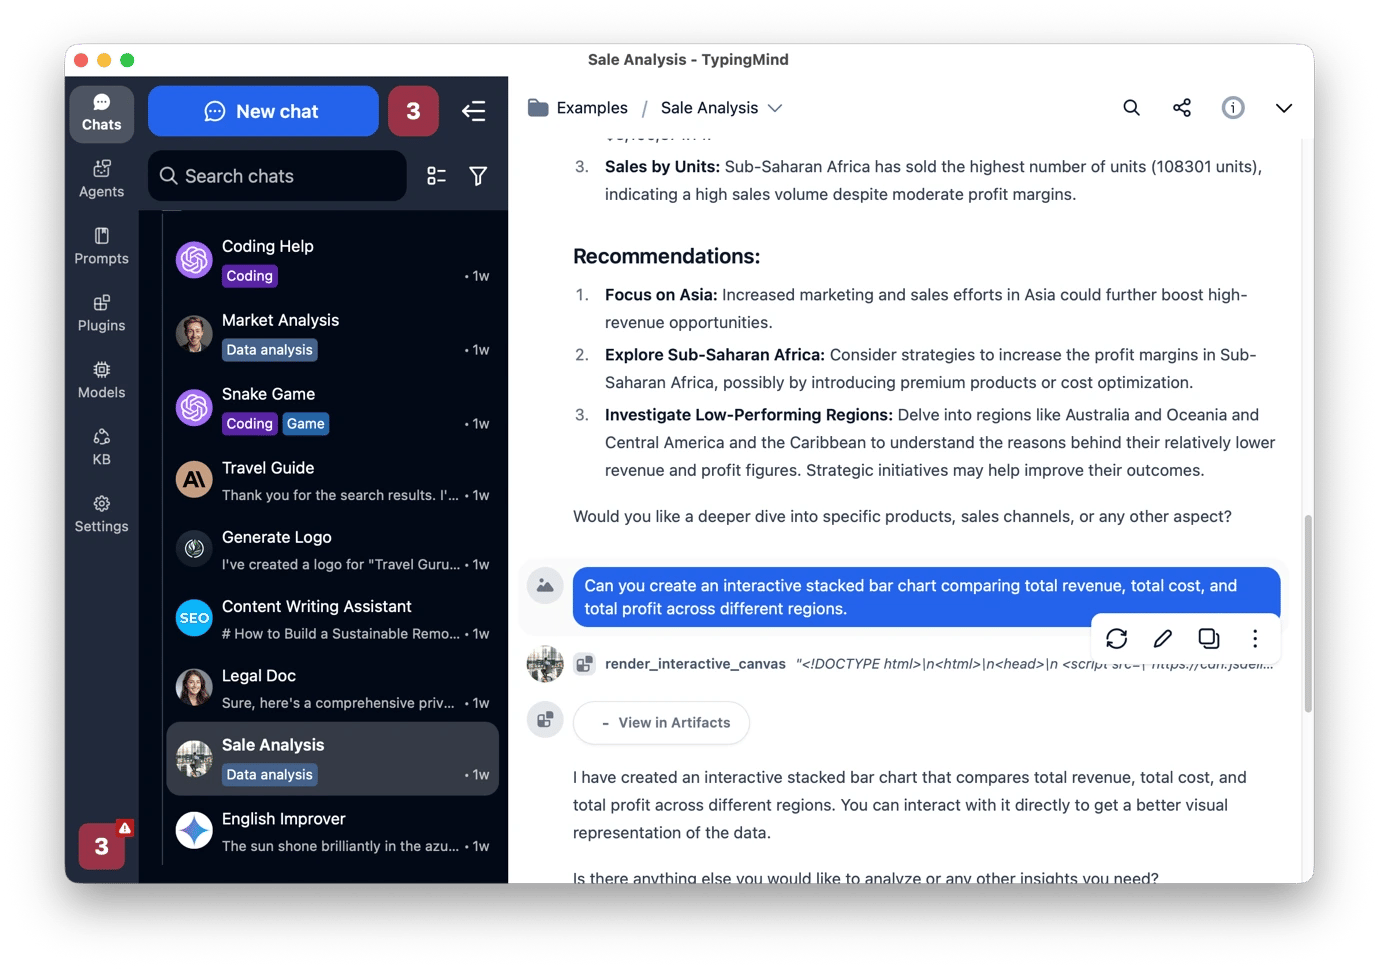Open the Agents sidebar tab
The image size is (1379, 969).
101,179
